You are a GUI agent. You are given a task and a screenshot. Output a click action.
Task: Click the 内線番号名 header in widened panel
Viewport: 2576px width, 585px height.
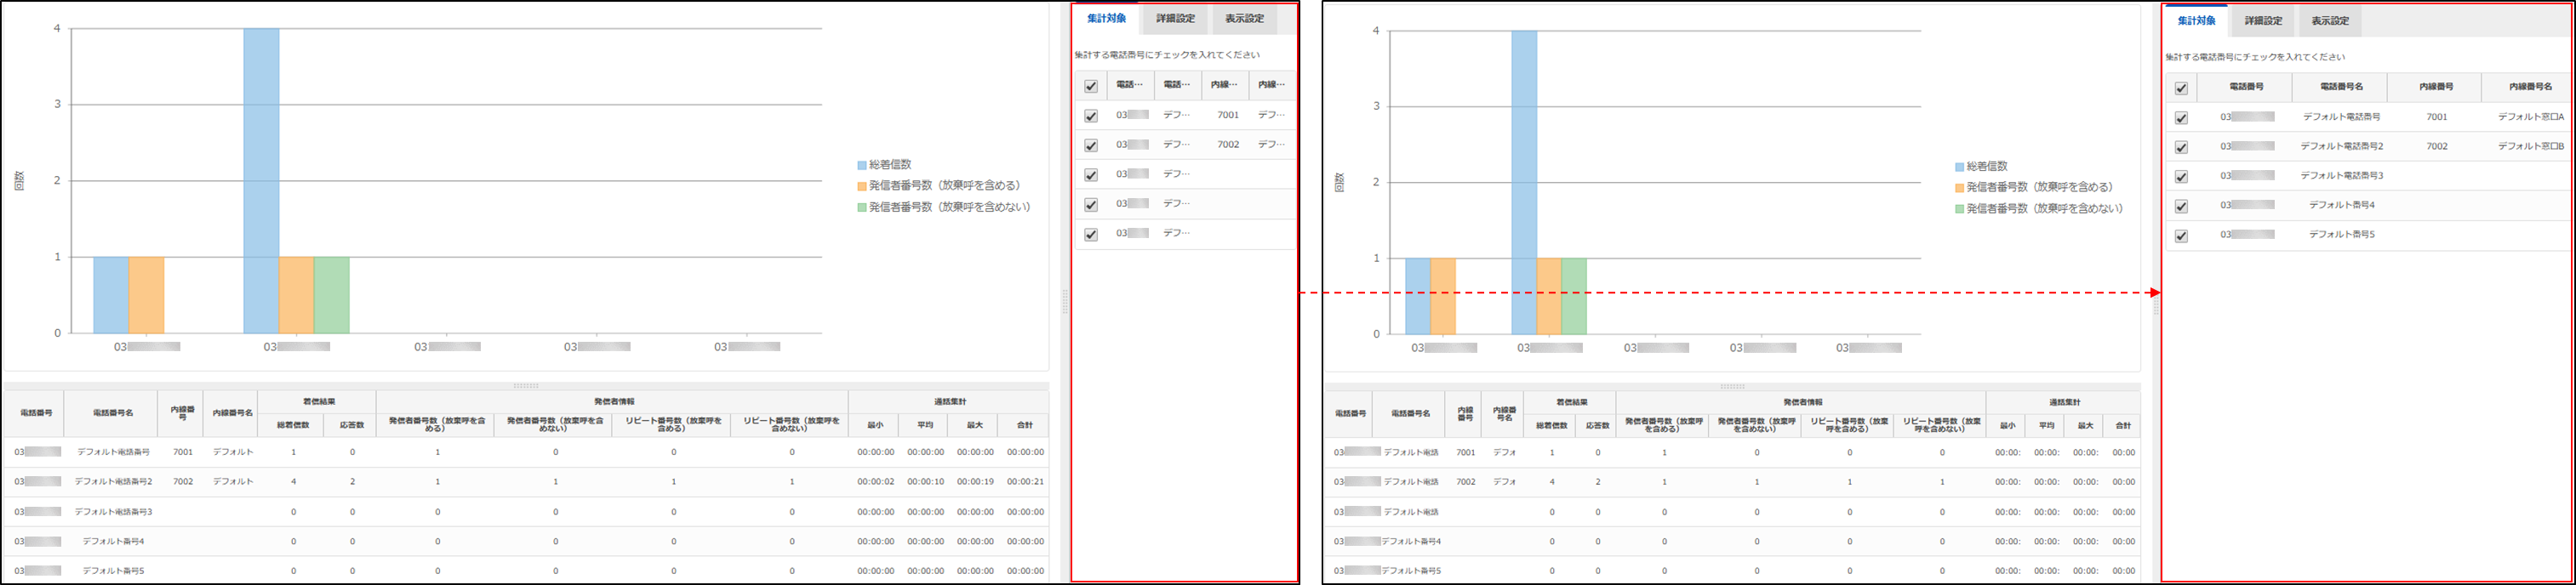click(2530, 87)
